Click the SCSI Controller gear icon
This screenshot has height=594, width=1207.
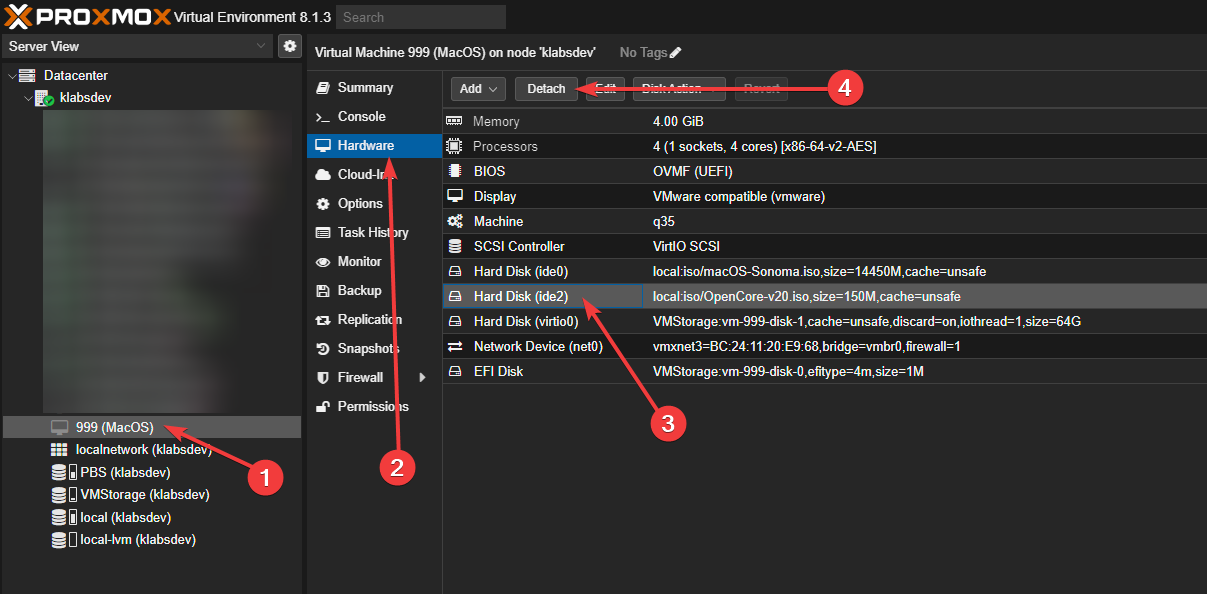coord(456,246)
